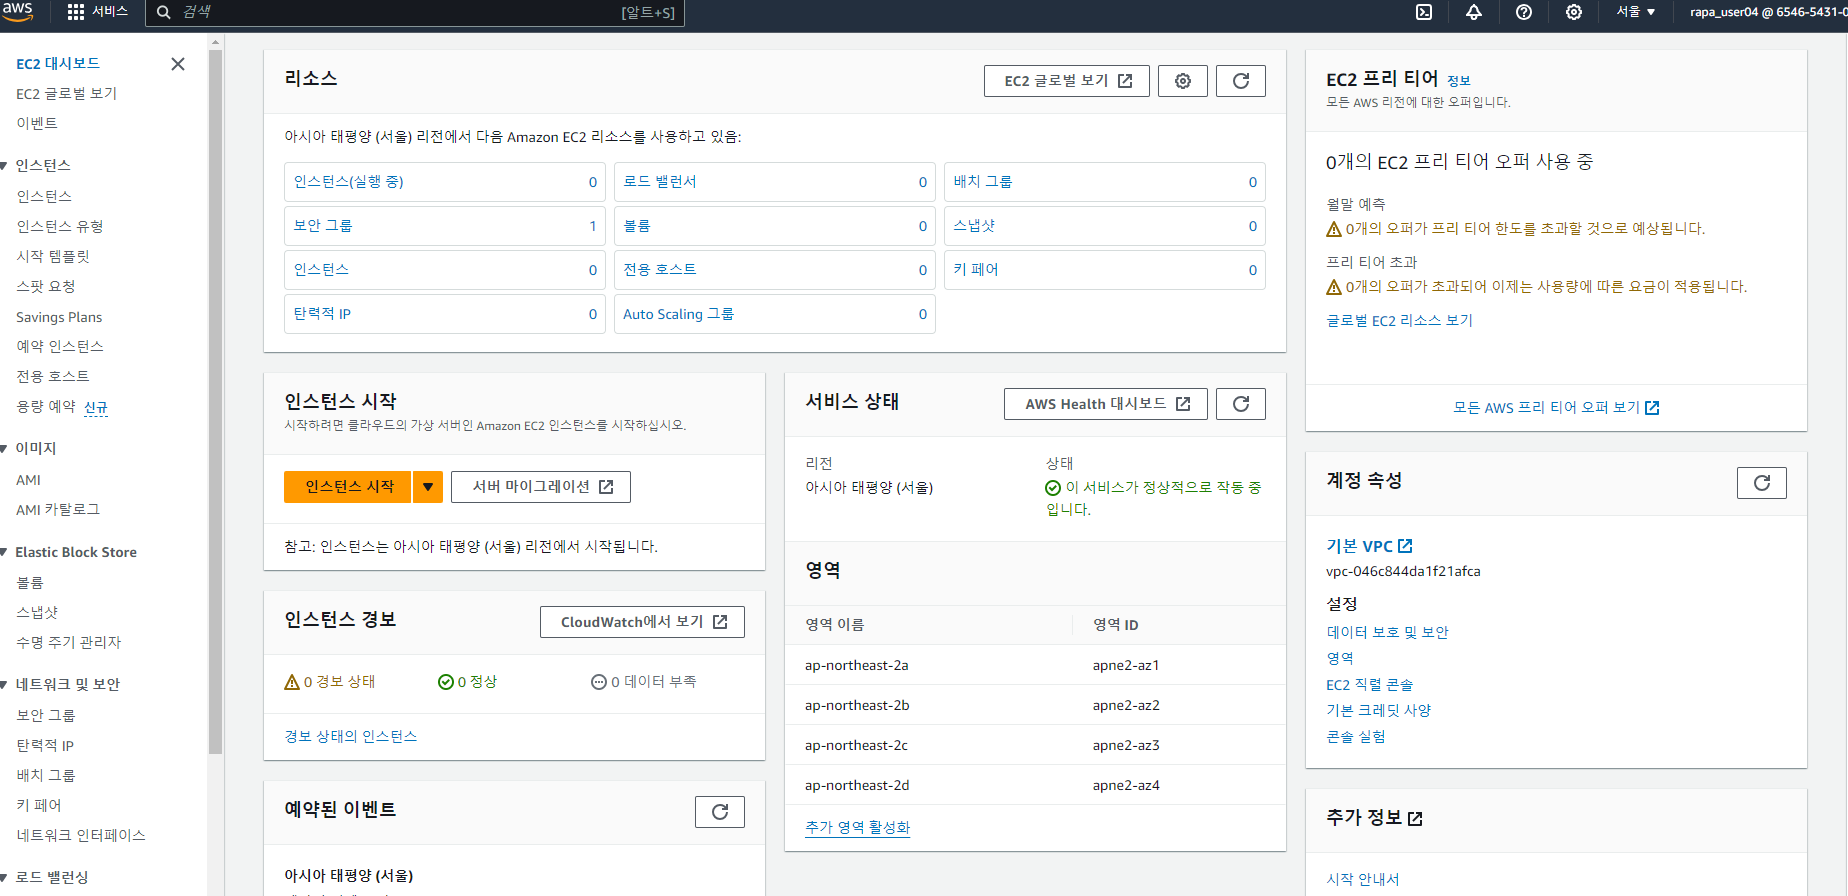This screenshot has width=1848, height=896.
Task: Open 수명 주기 관리자 in the sidebar
Action: 68,643
